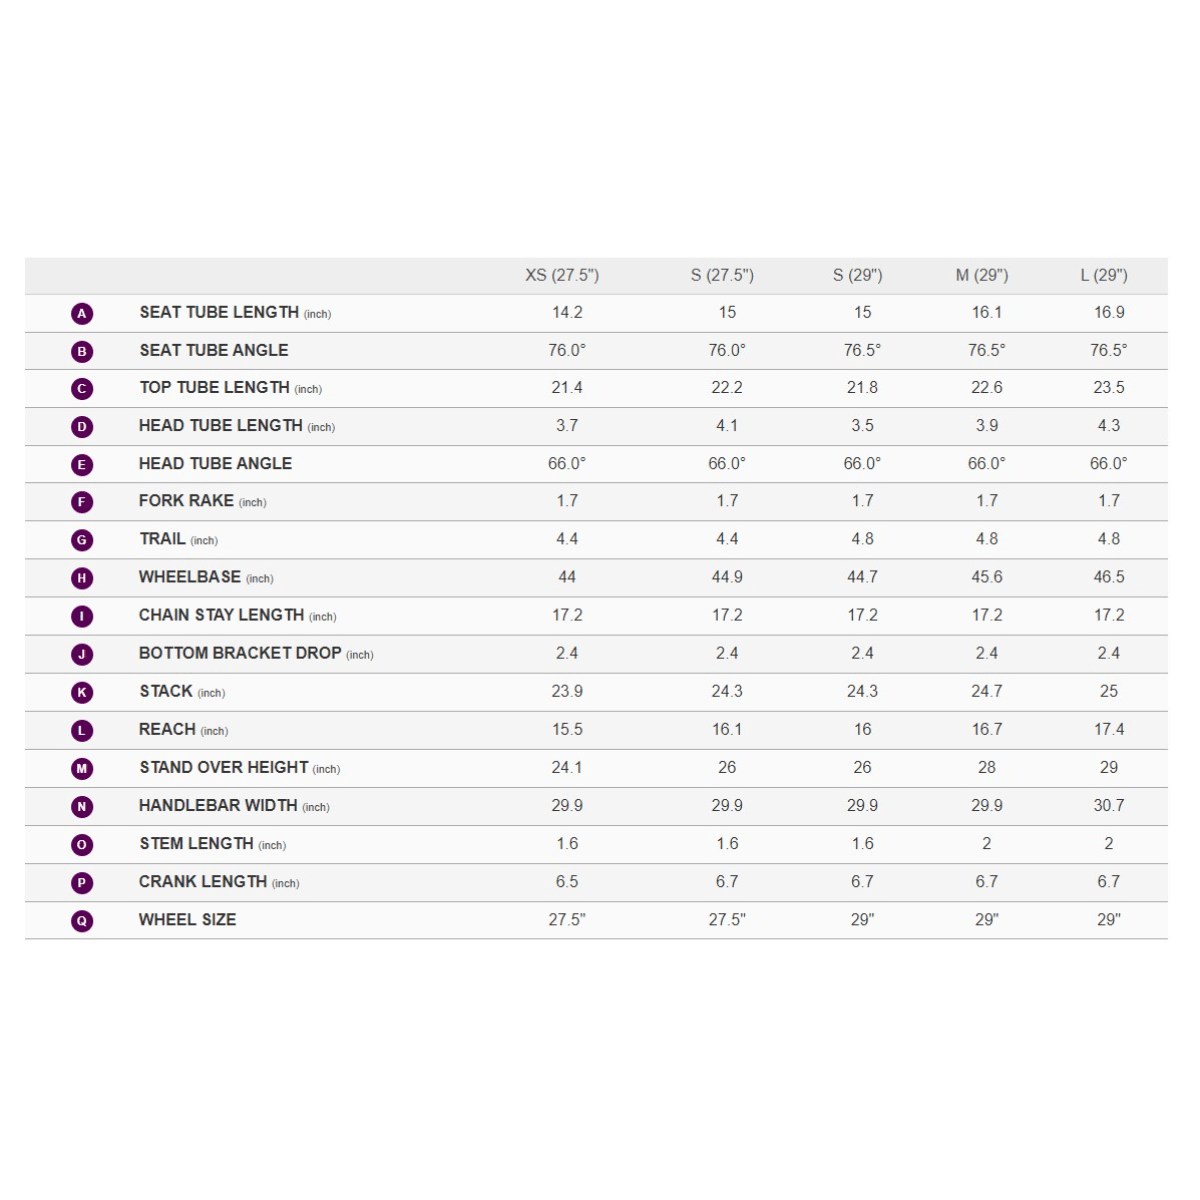1200x1200 pixels.
Task: Choose the L (29") size header
Action: (x=1104, y=275)
